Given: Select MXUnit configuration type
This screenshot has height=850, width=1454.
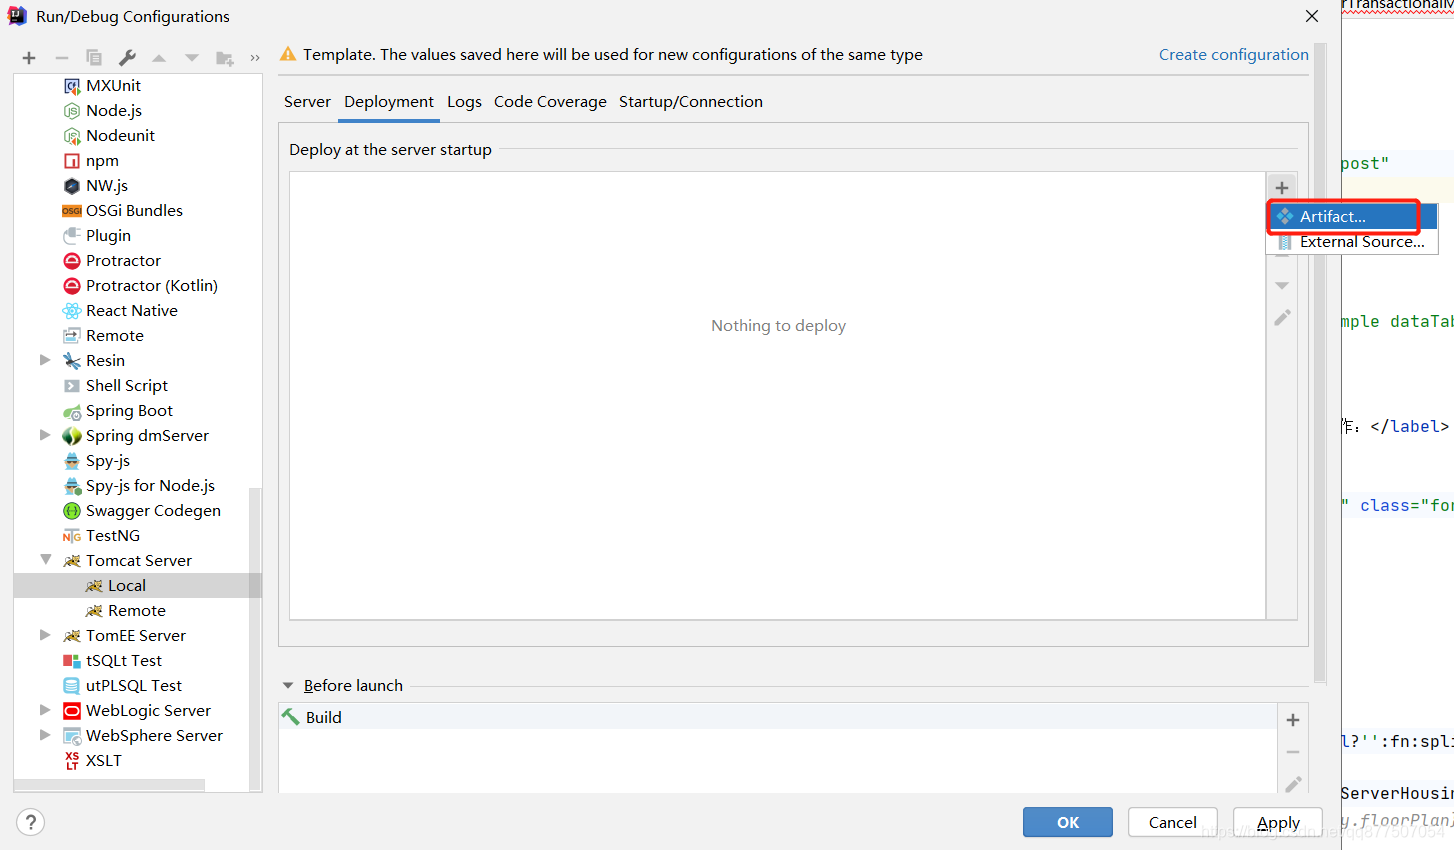Looking at the screenshot, I should click(113, 86).
